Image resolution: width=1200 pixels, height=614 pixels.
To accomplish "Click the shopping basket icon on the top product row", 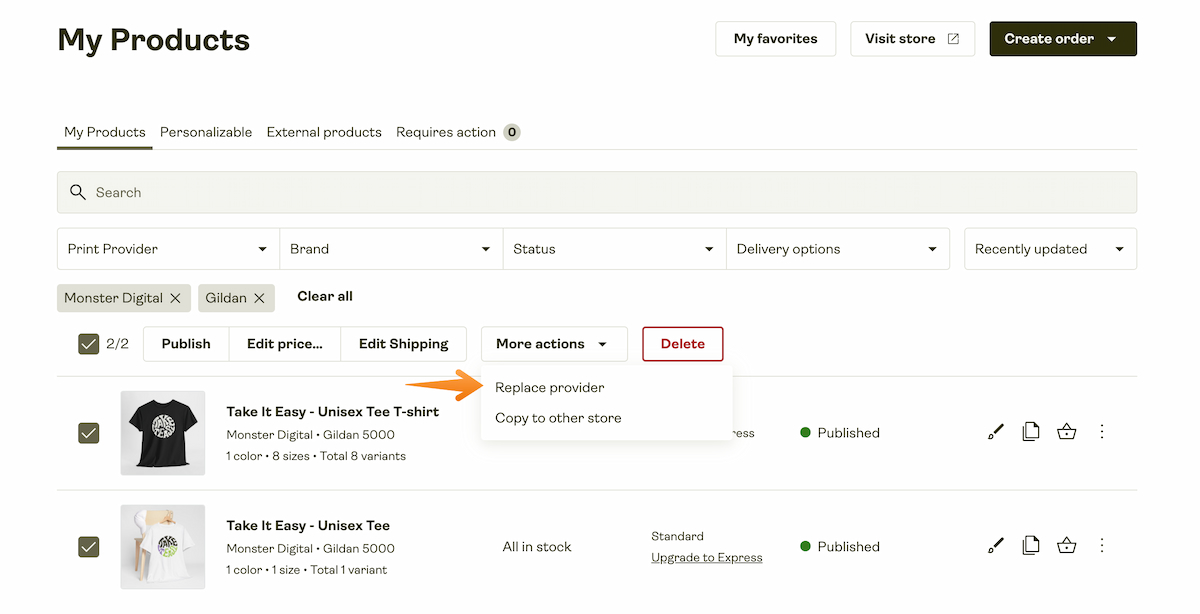I will coord(1066,431).
